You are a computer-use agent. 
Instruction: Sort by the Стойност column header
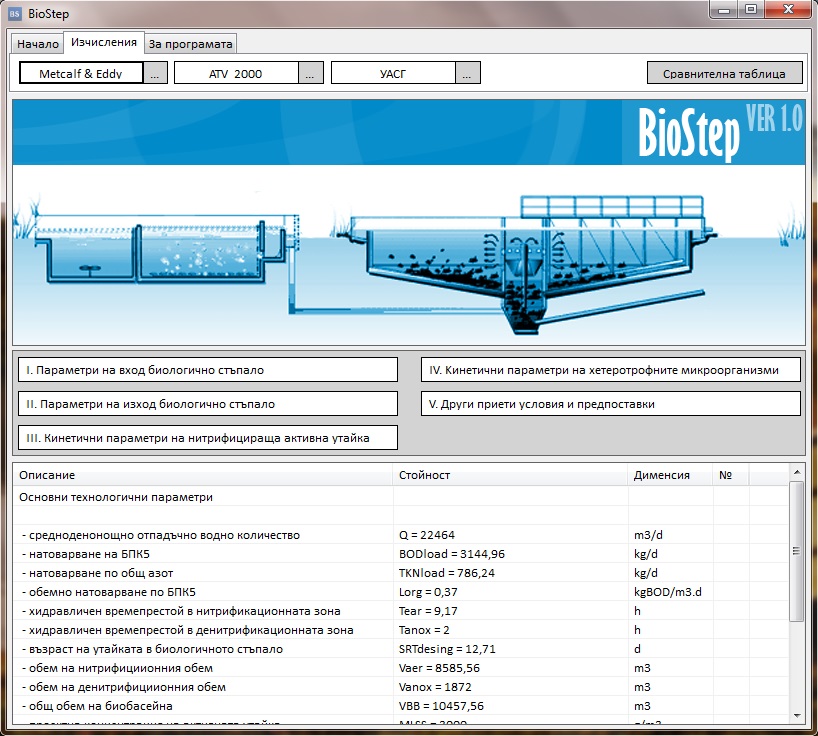510,475
